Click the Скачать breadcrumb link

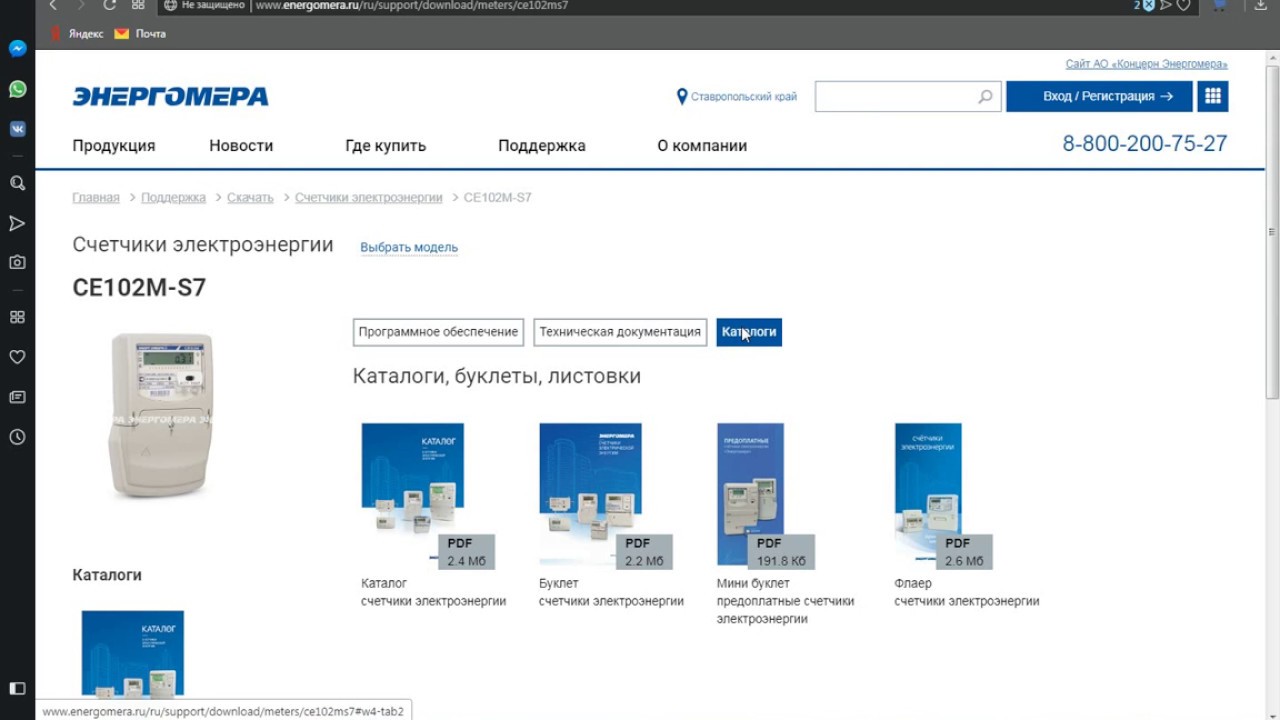click(x=250, y=198)
